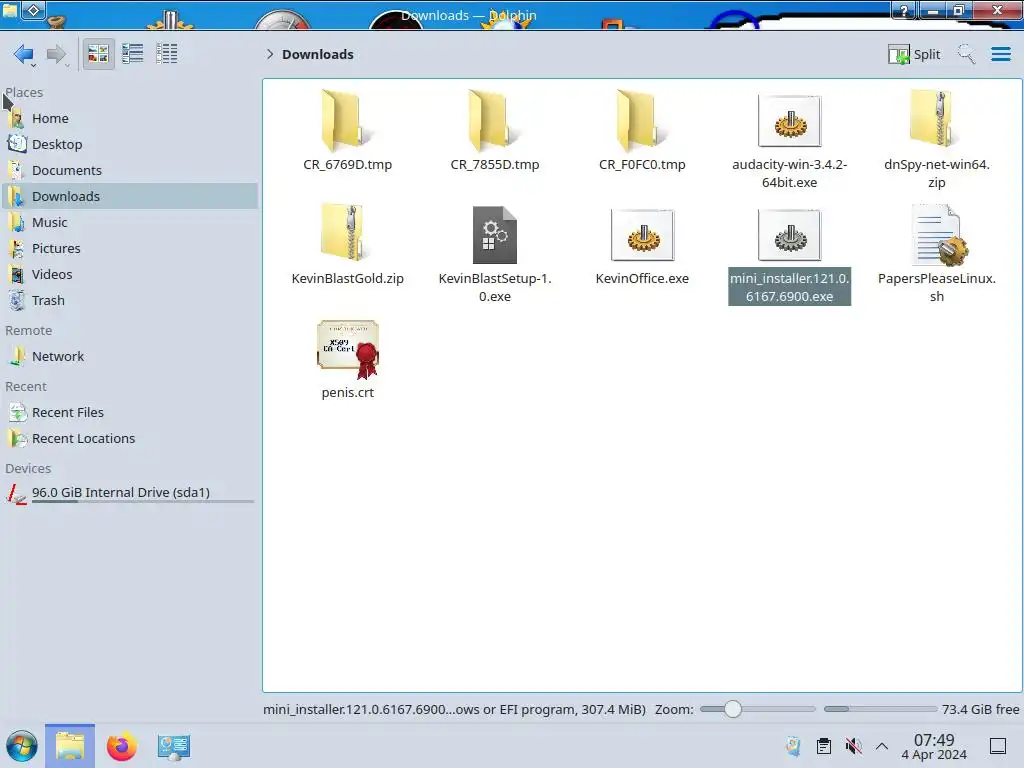The width and height of the screenshot is (1024, 768).
Task: Click the Zoom slider handle
Action: (x=733, y=709)
